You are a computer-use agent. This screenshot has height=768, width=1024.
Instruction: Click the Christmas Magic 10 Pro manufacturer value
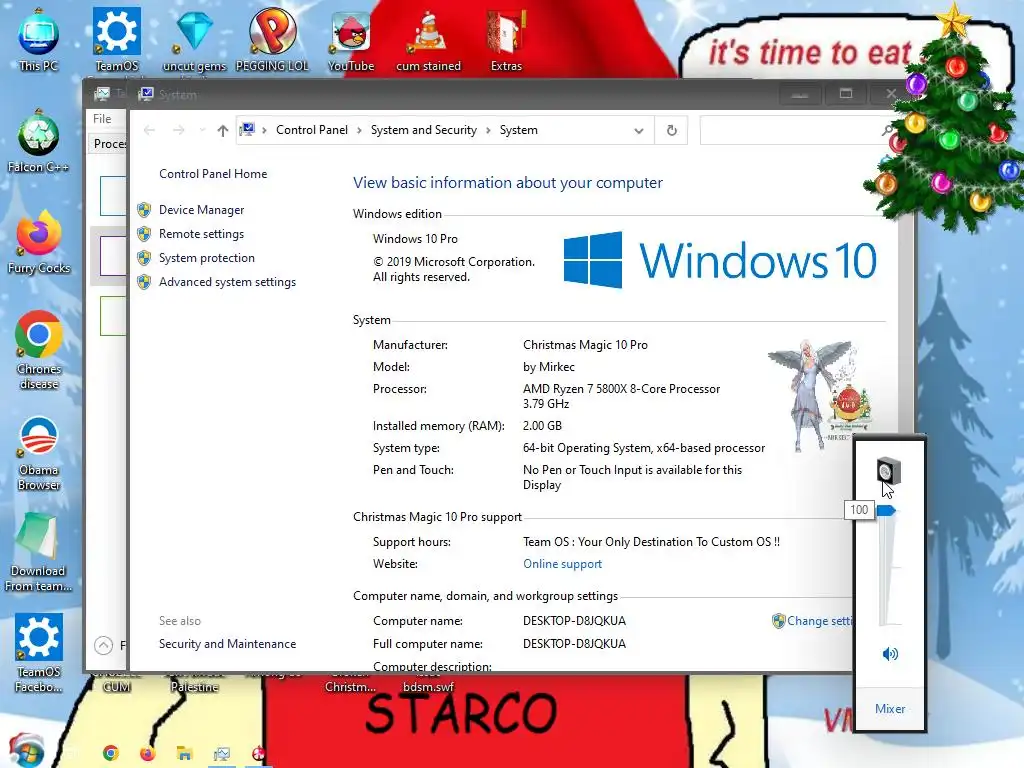(x=585, y=345)
